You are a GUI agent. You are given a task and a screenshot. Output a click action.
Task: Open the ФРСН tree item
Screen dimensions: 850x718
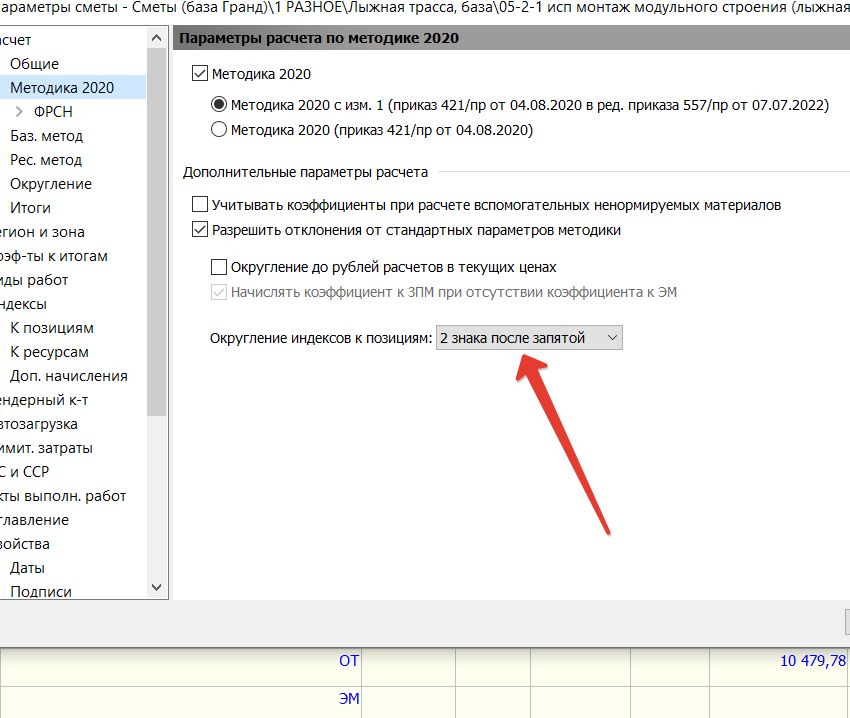coord(53,112)
